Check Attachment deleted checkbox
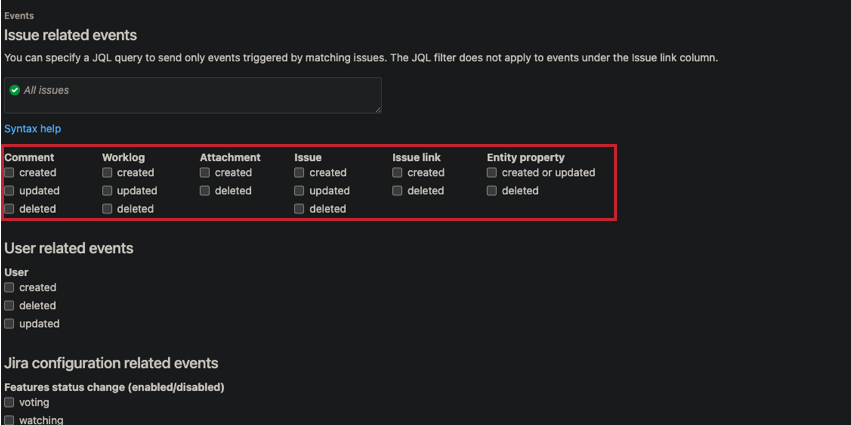The image size is (851, 425). tap(206, 191)
